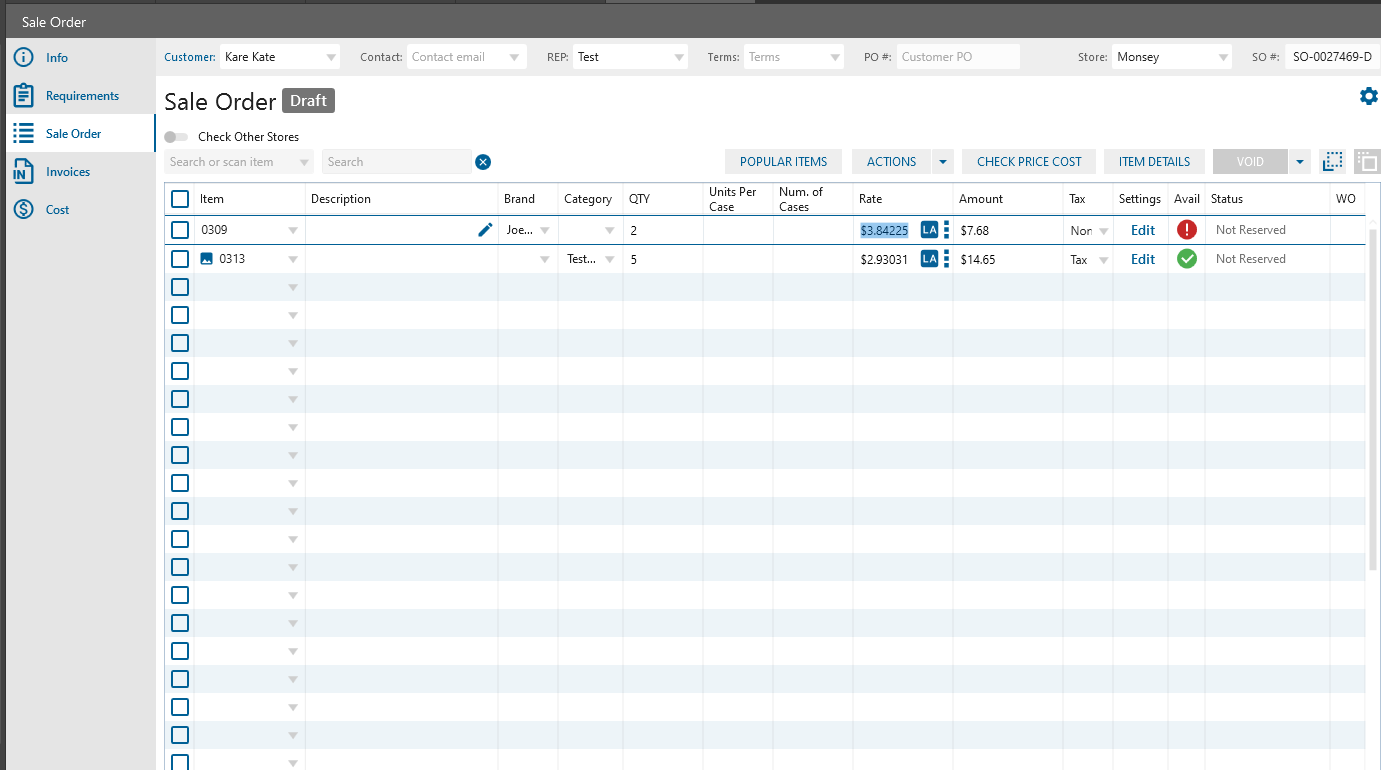The image size is (1381, 770).
Task: Click the LA badge on item 0309
Action: [x=929, y=230]
